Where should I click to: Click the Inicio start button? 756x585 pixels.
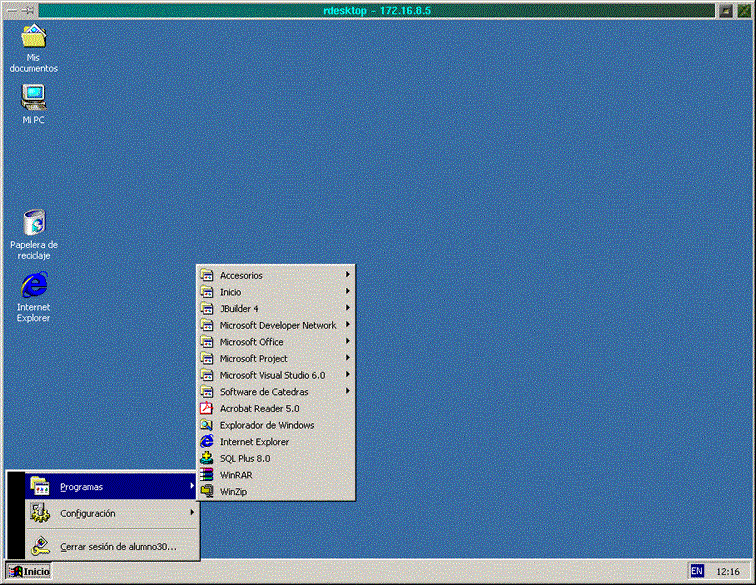coord(29,571)
